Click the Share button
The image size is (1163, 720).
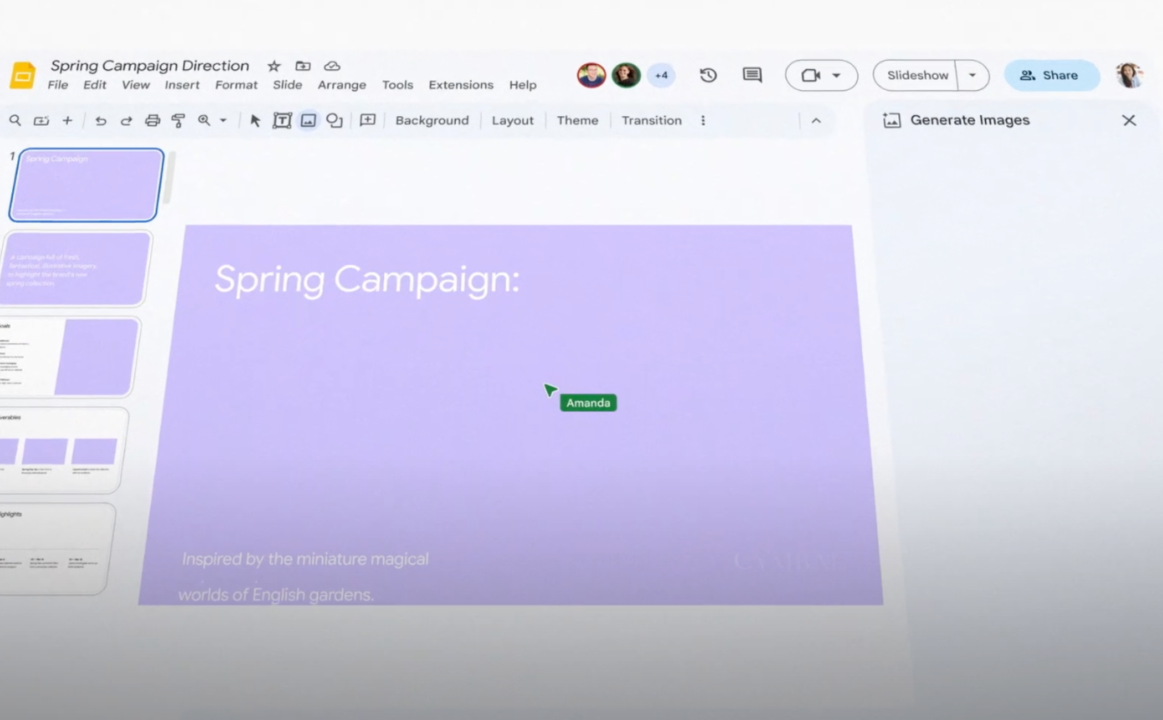click(x=1050, y=76)
